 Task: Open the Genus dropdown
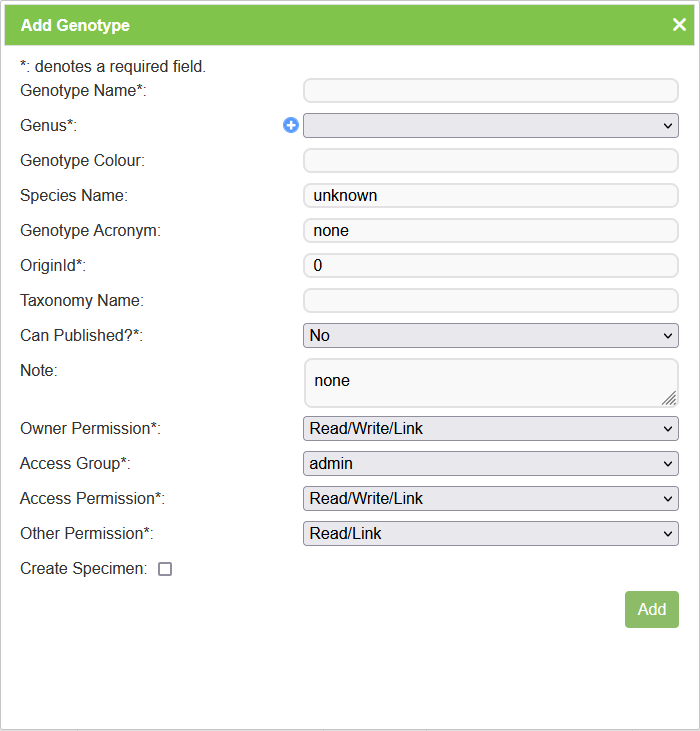(x=490, y=125)
